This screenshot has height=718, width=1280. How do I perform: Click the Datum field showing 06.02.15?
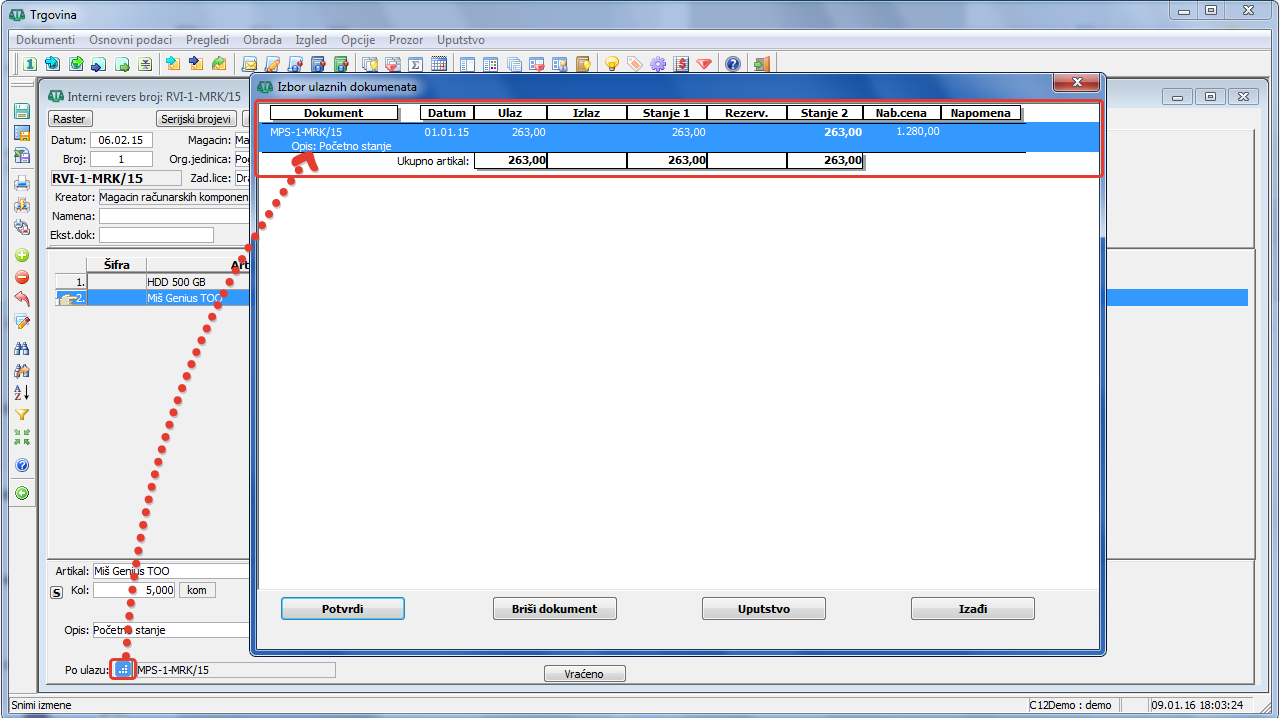pyautogui.click(x=120, y=141)
